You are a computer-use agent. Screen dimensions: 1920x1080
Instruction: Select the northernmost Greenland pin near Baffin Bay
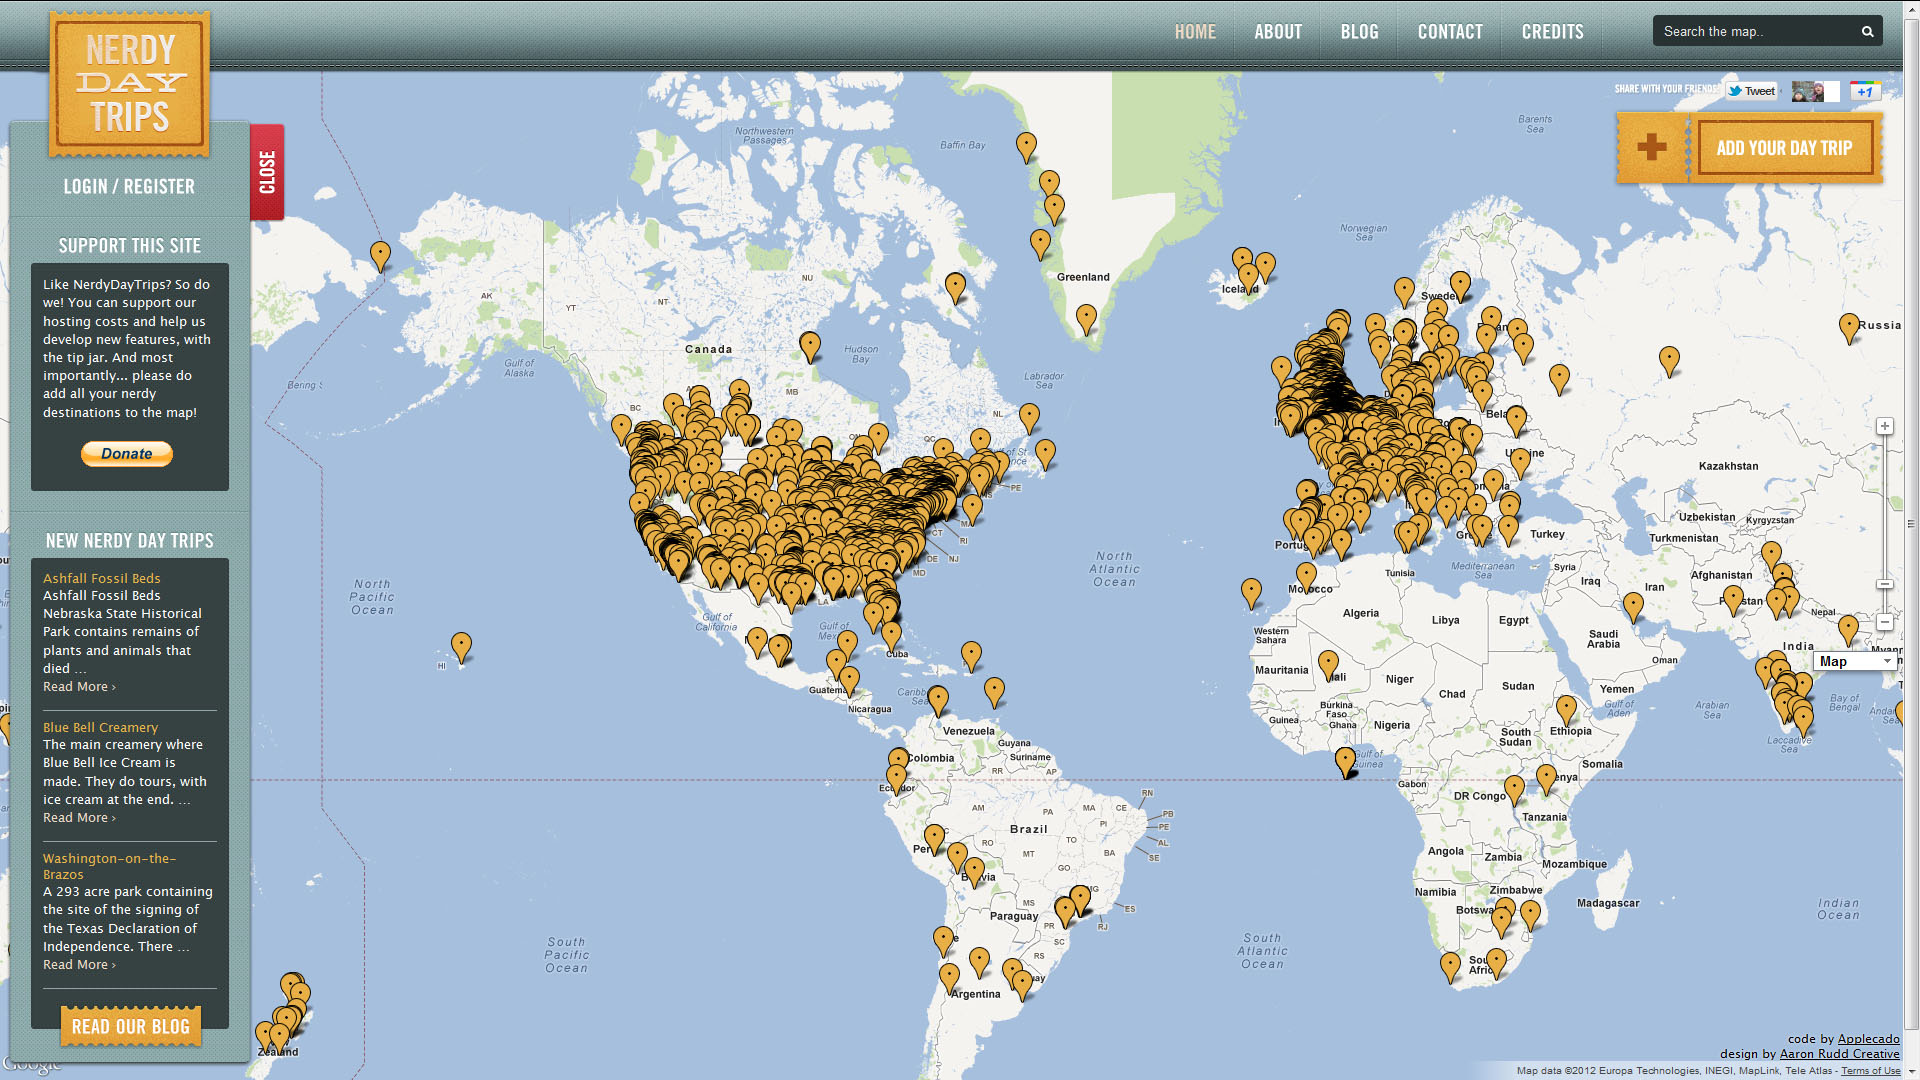pyautogui.click(x=1026, y=147)
